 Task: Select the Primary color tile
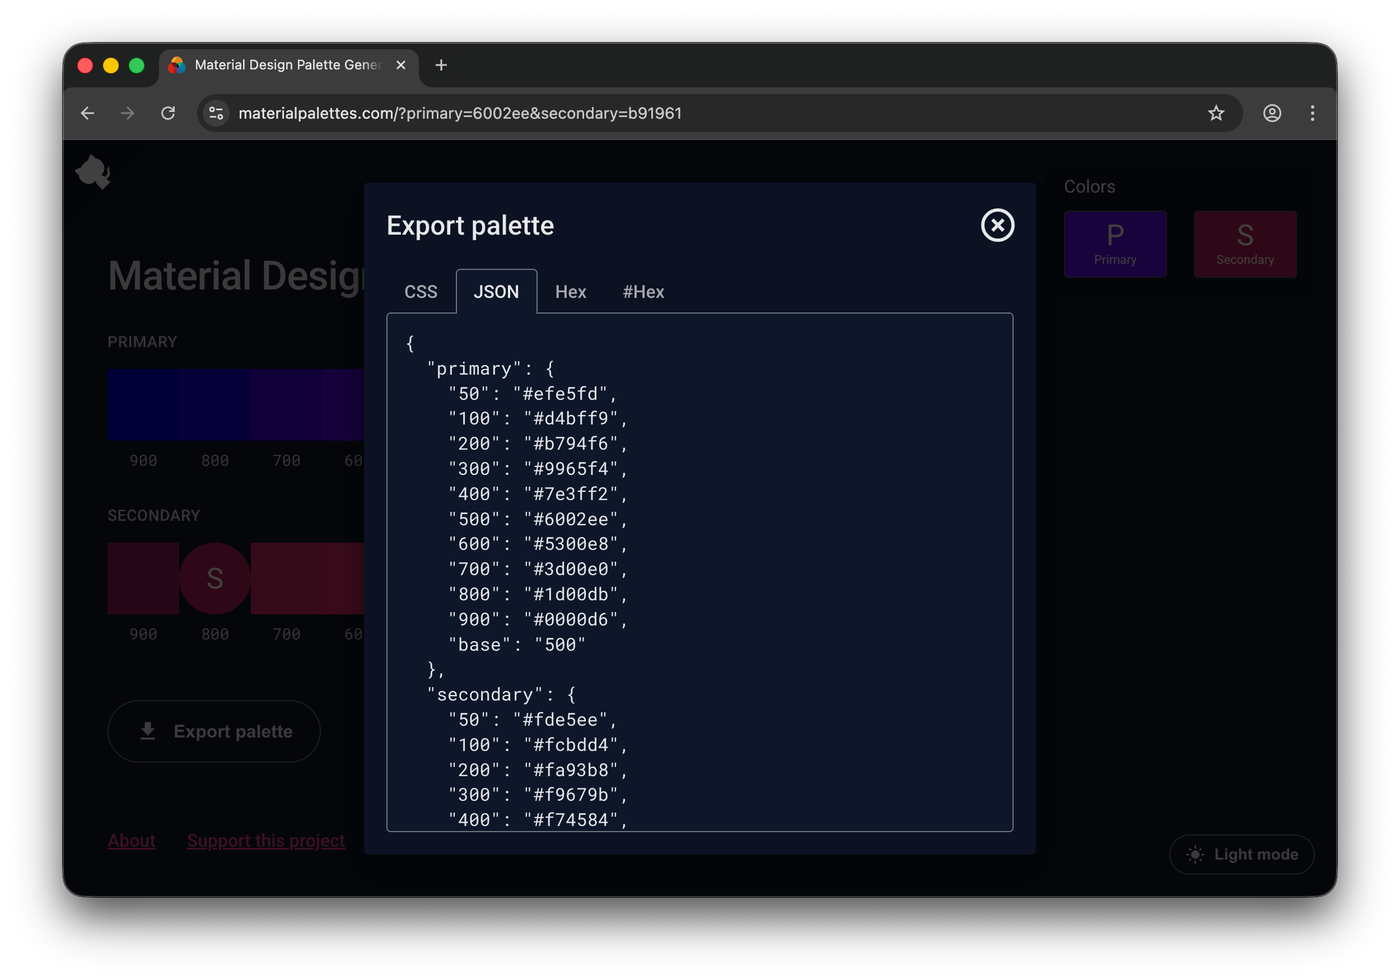[1115, 244]
